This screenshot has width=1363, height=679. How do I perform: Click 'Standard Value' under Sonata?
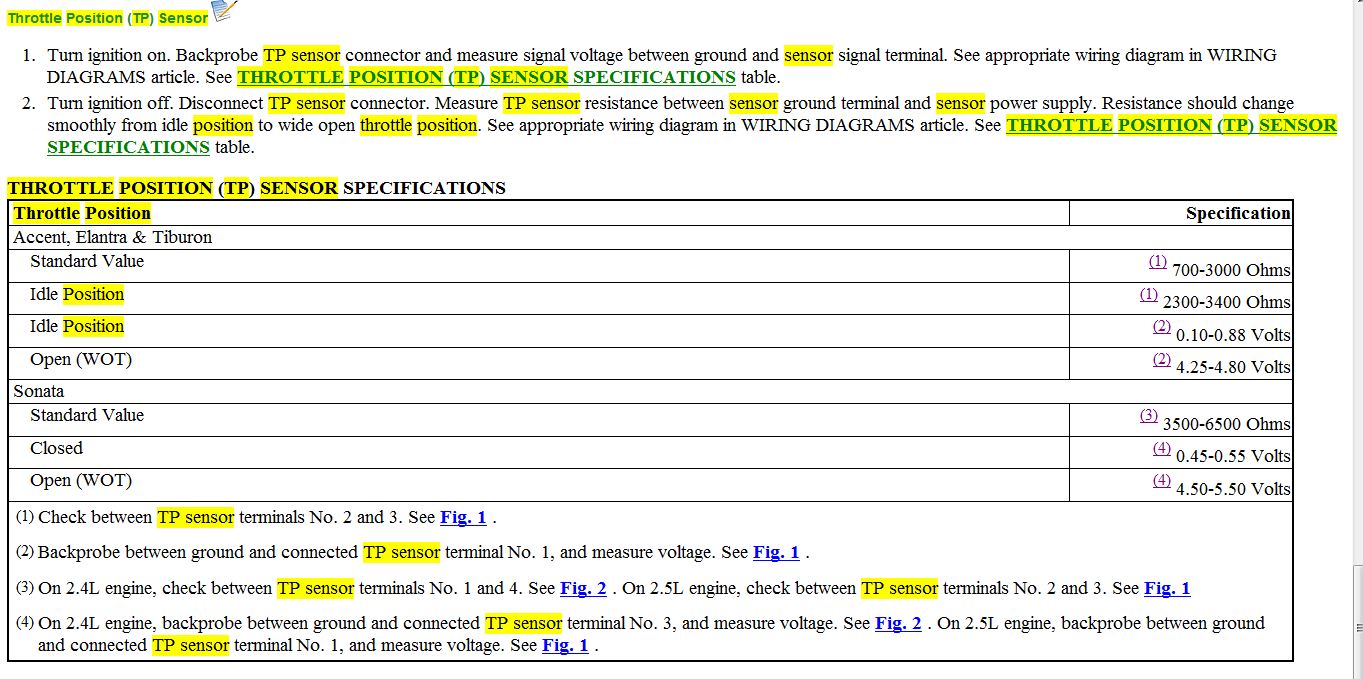87,415
